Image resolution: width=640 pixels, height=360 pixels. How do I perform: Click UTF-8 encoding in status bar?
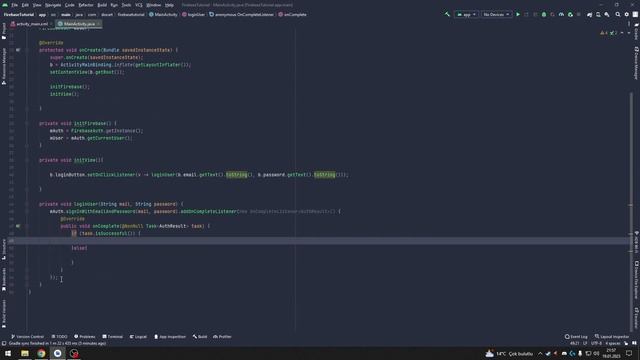[x=596, y=343]
